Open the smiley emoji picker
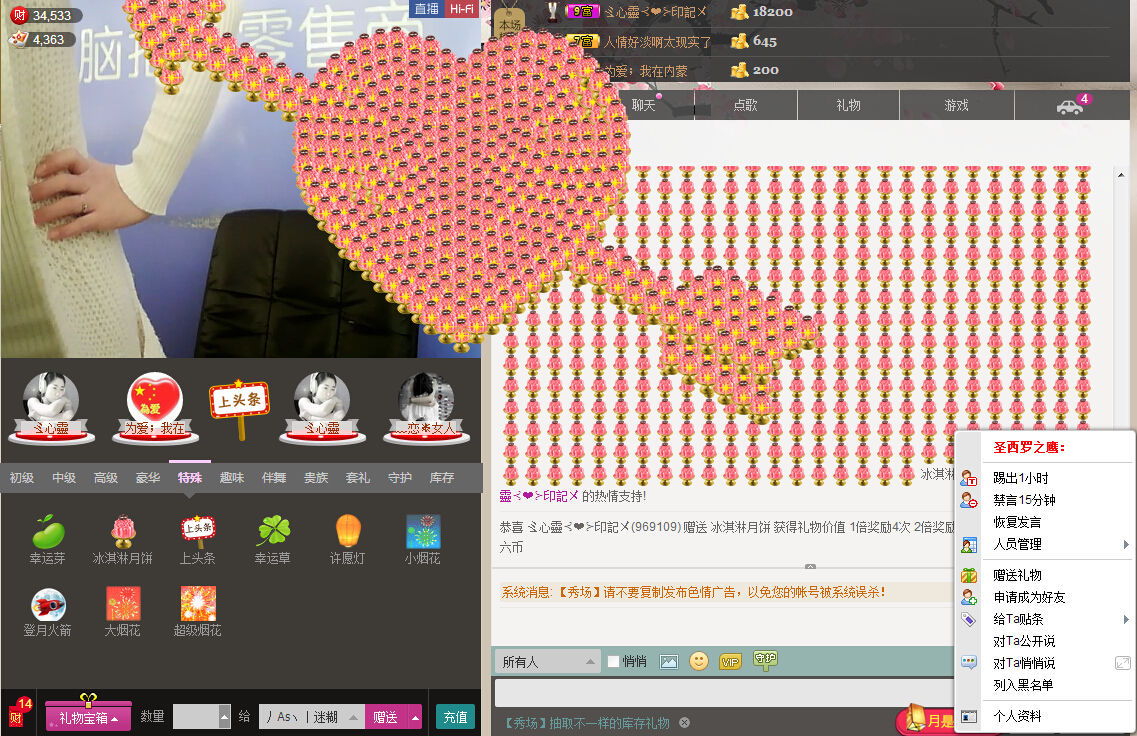Screen dimensions: 1137x736 [x=699, y=661]
